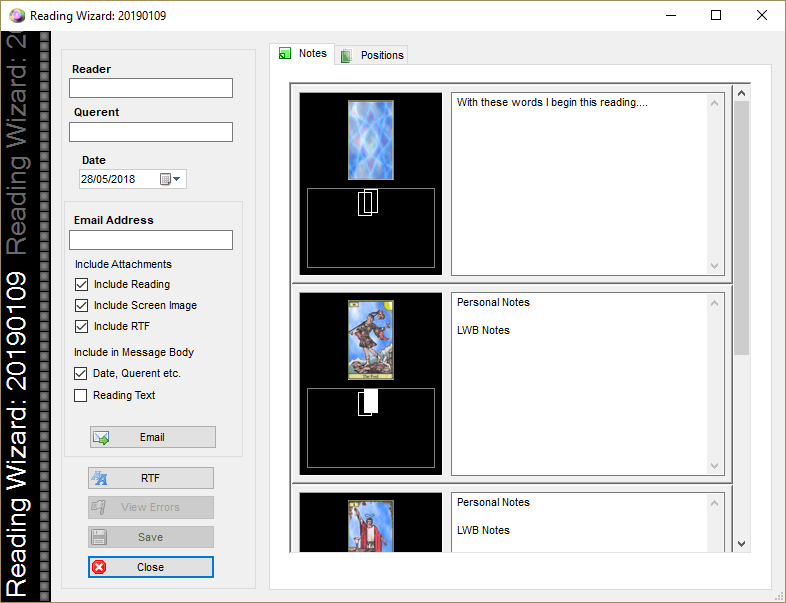The width and height of the screenshot is (786, 603).
Task: Click down arrow in opening words text box
Action: 715,266
